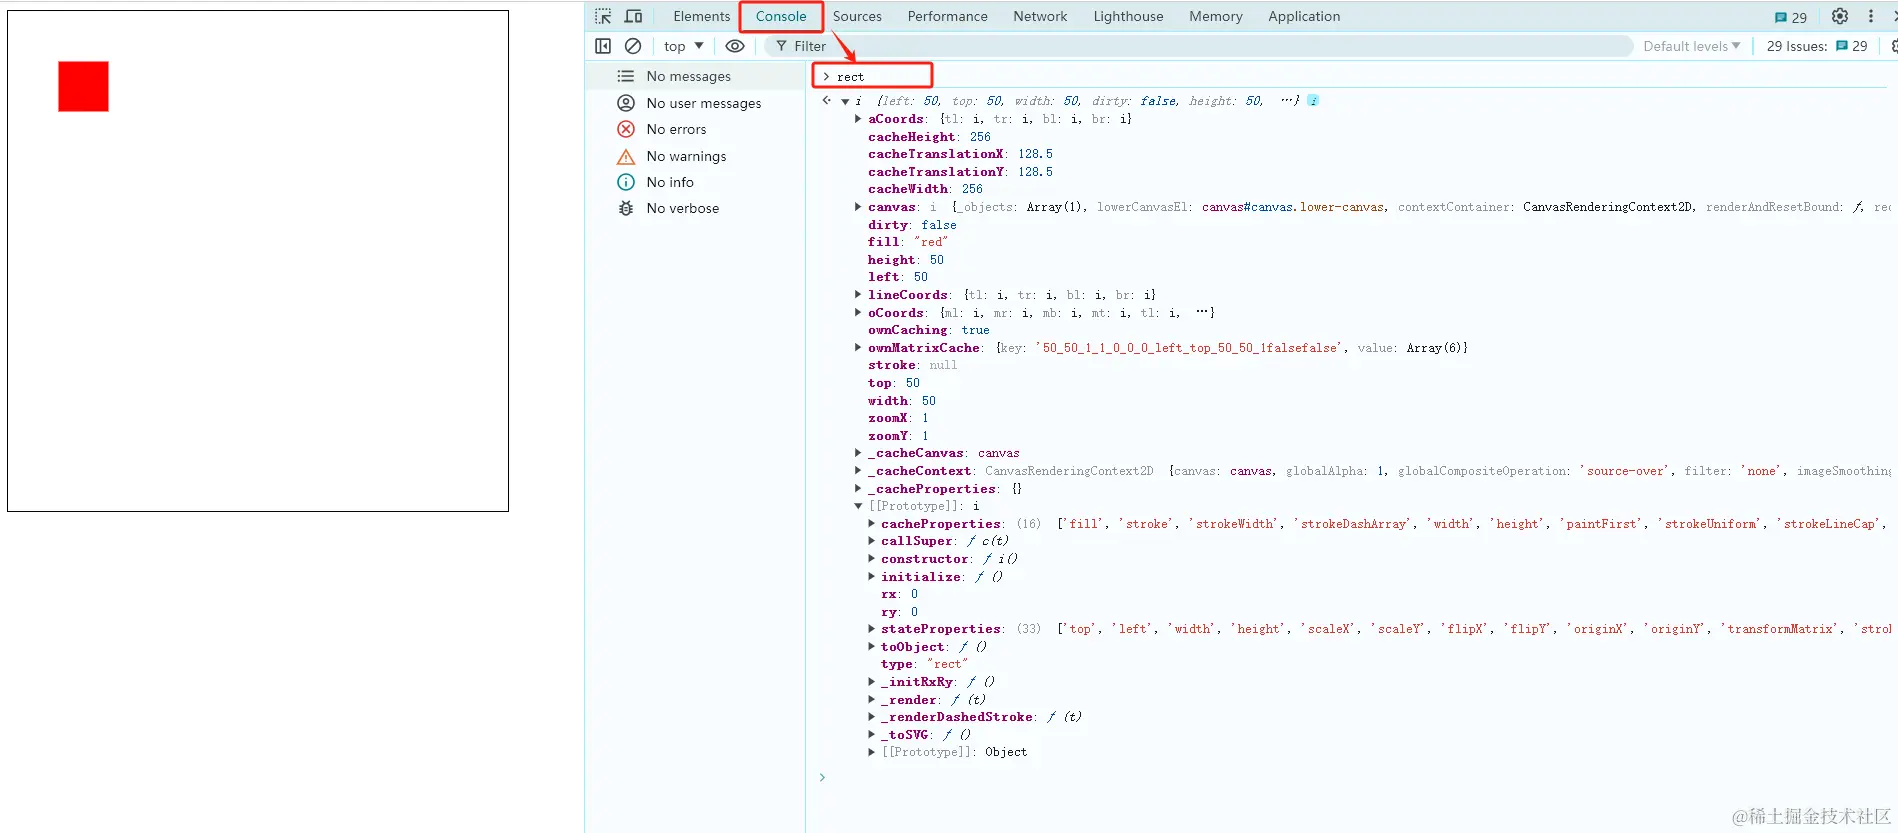Image resolution: width=1898 pixels, height=833 pixels.
Task: Click the ownCaching: true property
Action: pyautogui.click(x=928, y=330)
